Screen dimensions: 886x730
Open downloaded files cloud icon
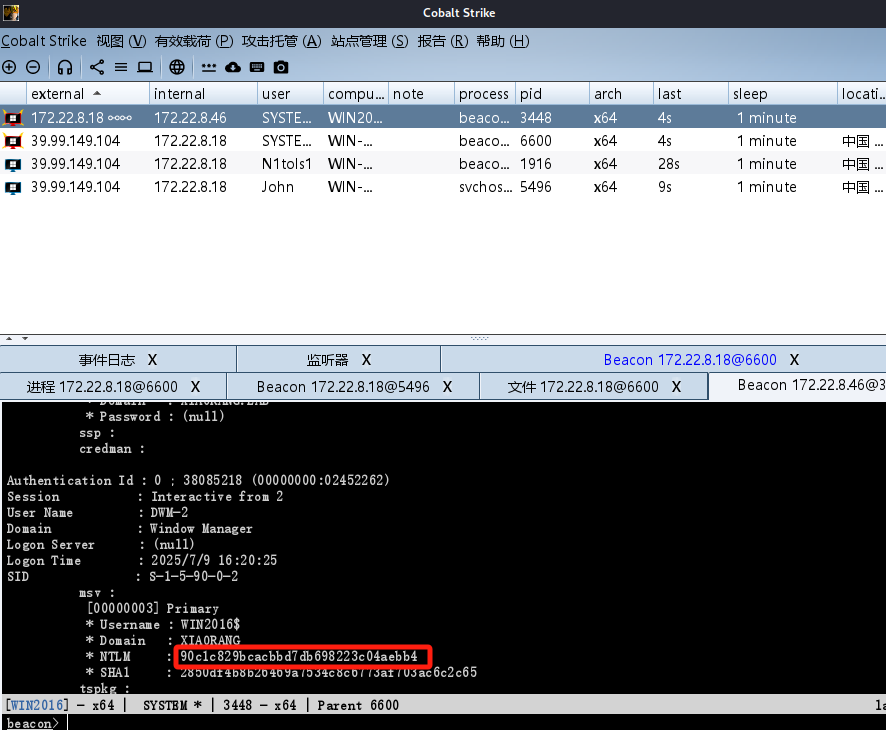[x=233, y=67]
